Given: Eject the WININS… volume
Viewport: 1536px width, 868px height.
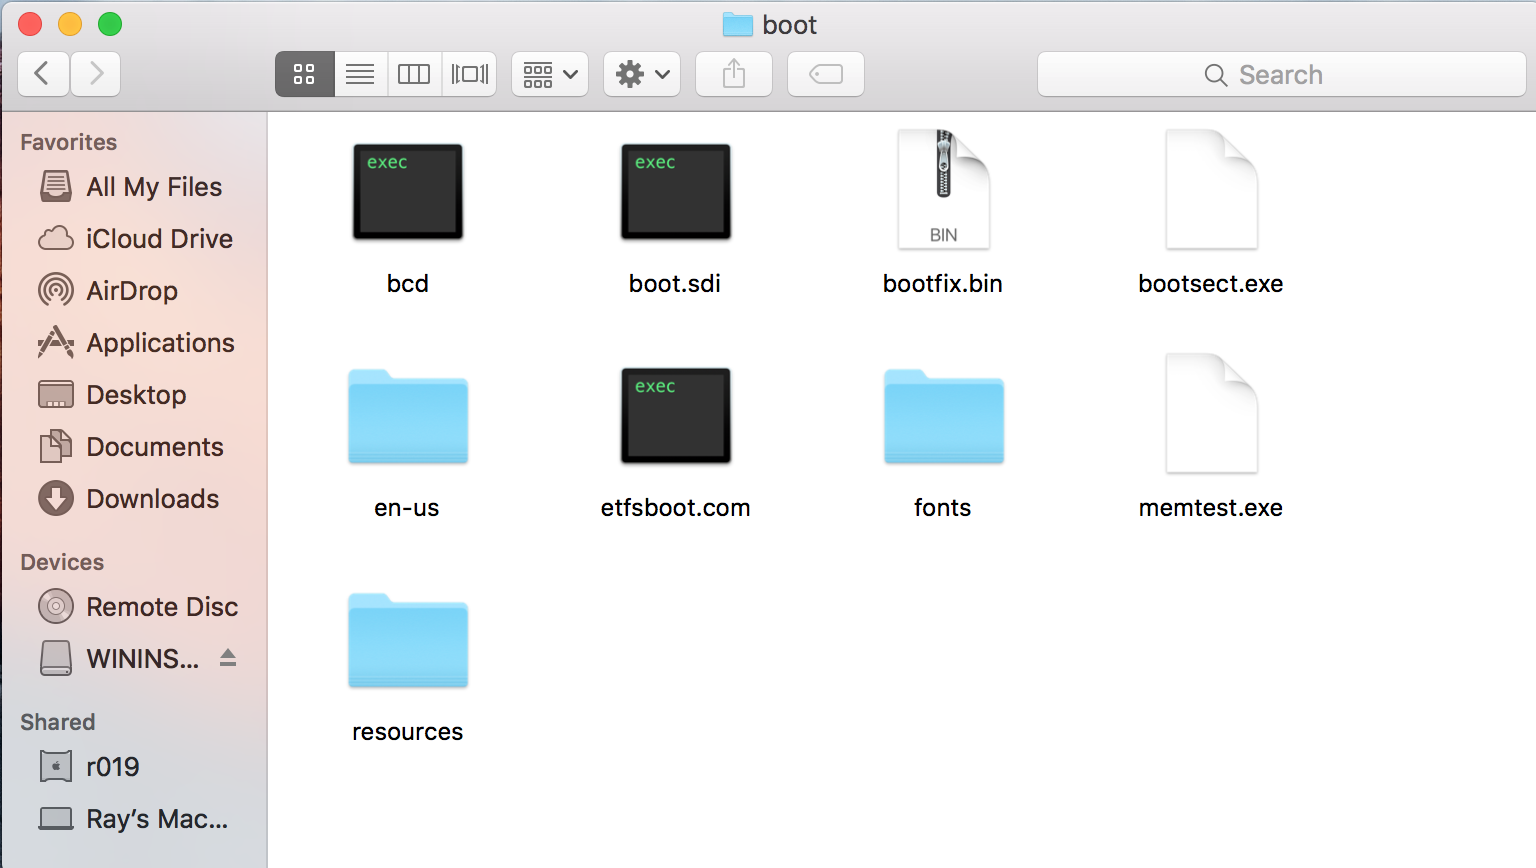Looking at the screenshot, I should point(228,658).
